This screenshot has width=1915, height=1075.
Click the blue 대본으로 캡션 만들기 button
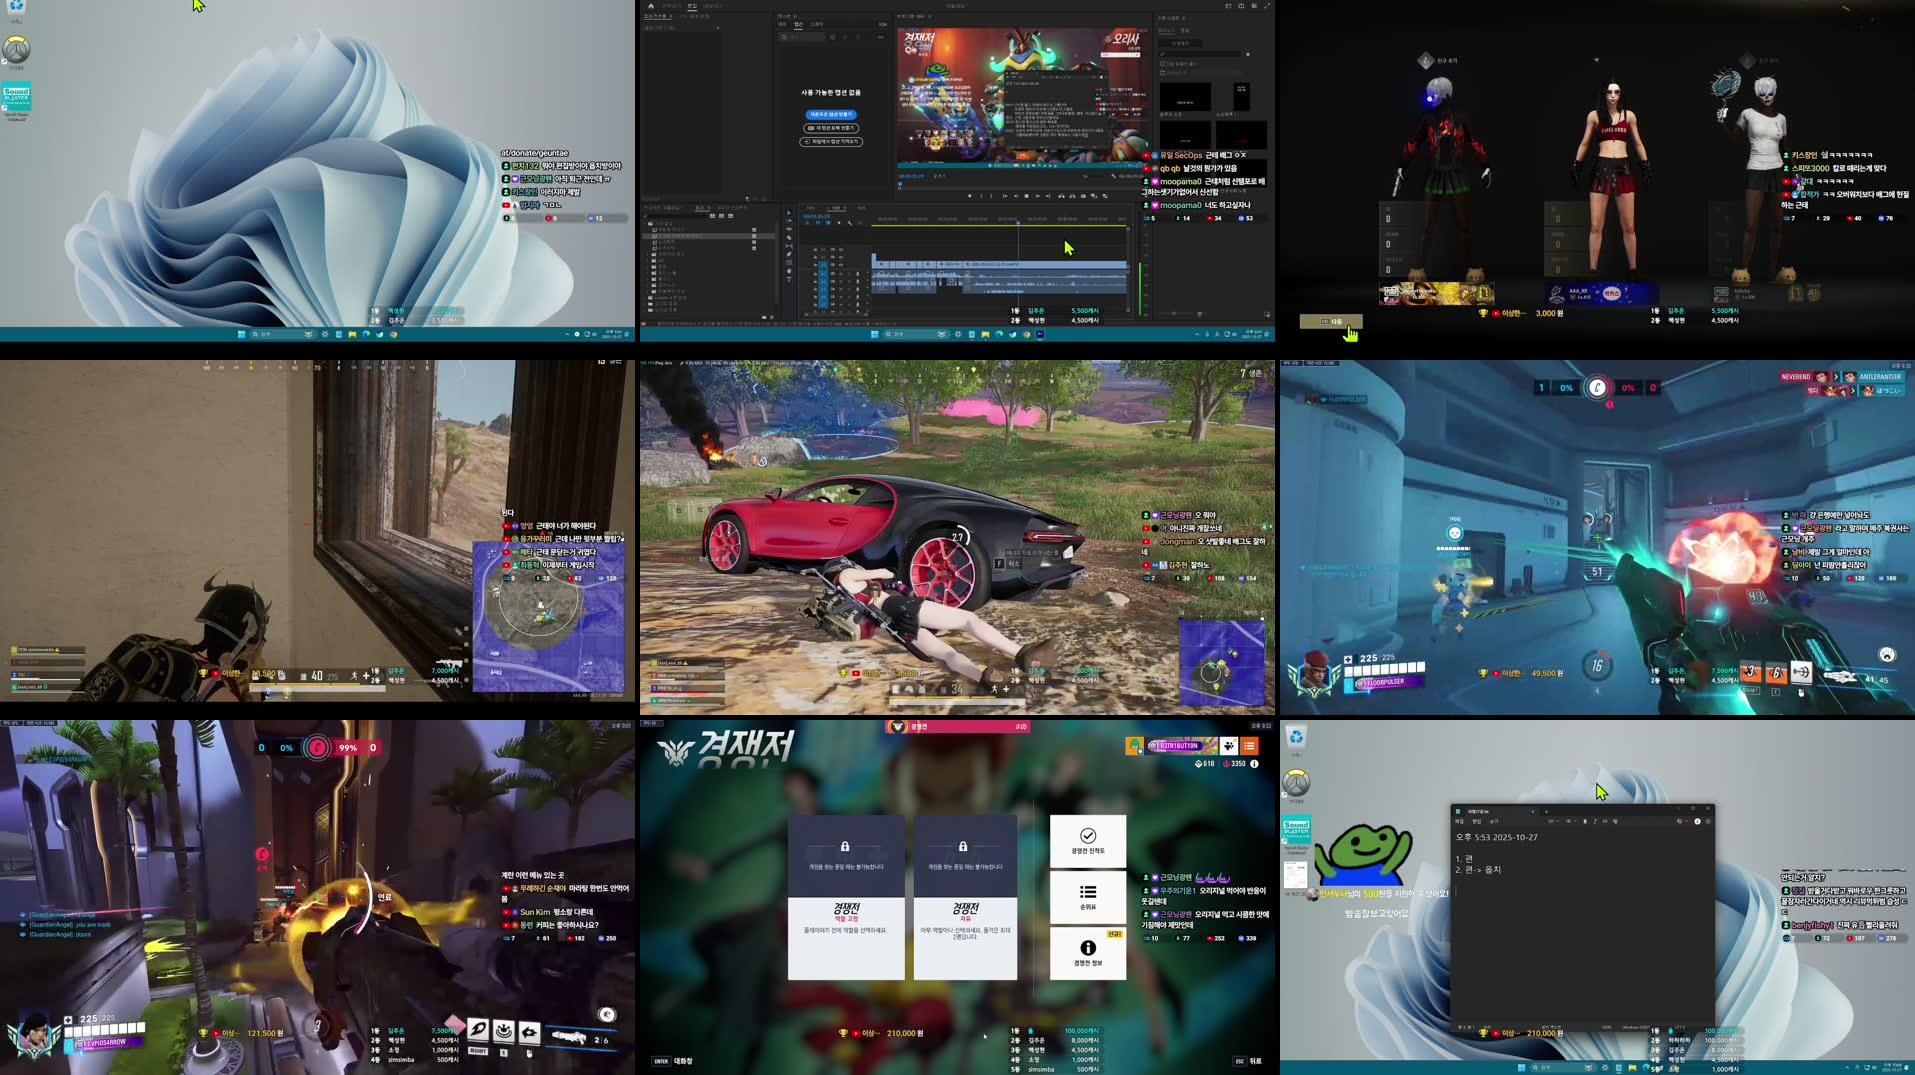(x=830, y=115)
